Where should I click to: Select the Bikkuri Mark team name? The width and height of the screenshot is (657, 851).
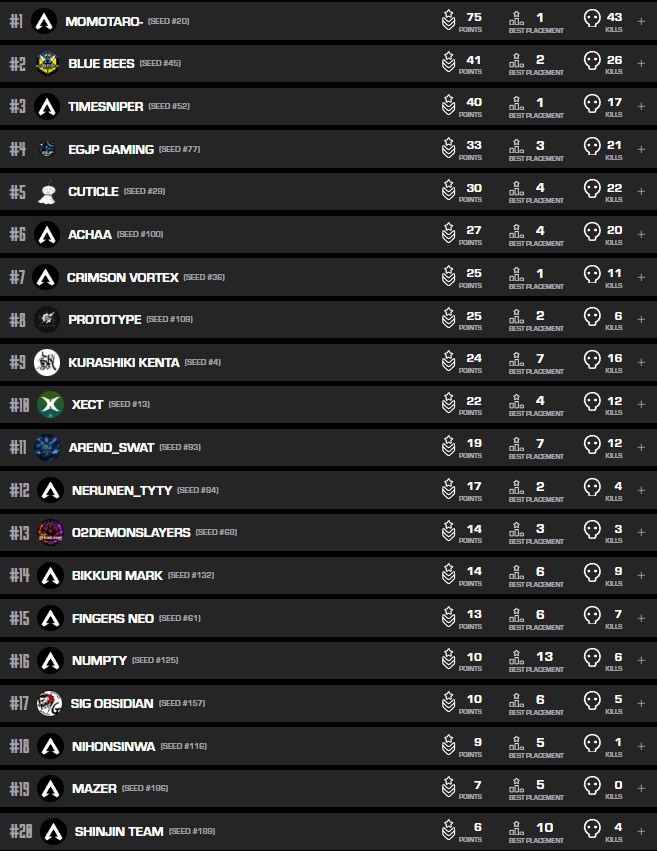coord(116,575)
